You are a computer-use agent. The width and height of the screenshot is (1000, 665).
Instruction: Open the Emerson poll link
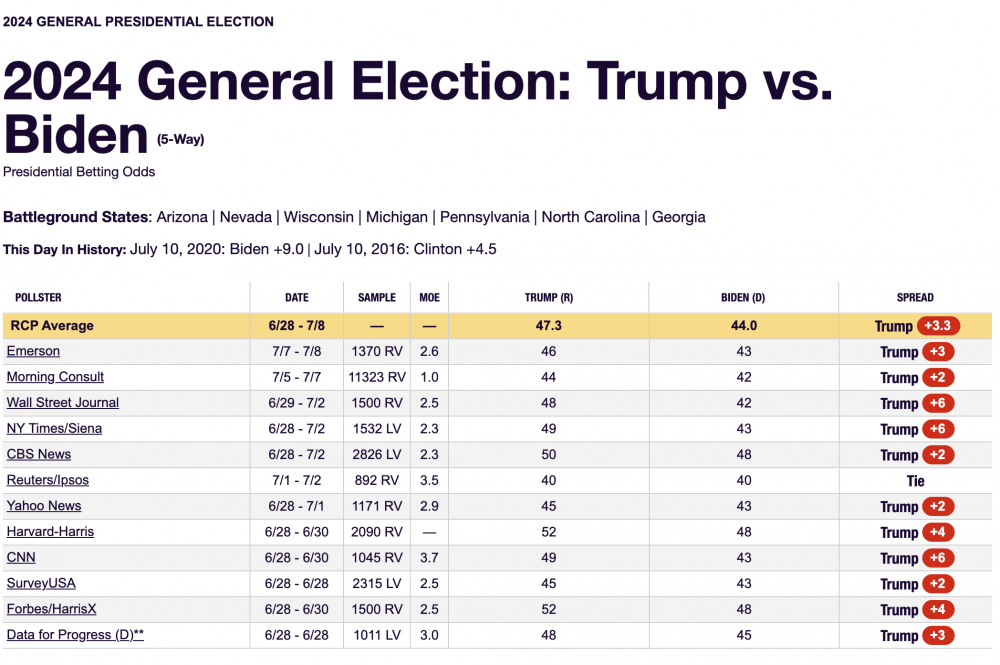point(33,351)
